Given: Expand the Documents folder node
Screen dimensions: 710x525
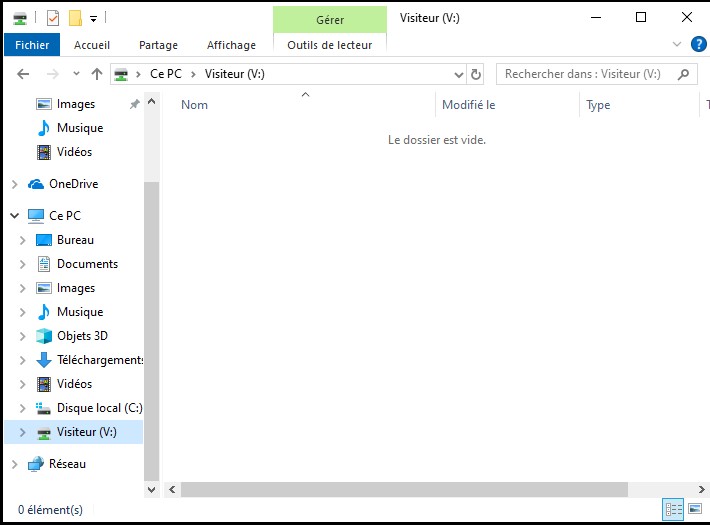Looking at the screenshot, I should click(22, 264).
